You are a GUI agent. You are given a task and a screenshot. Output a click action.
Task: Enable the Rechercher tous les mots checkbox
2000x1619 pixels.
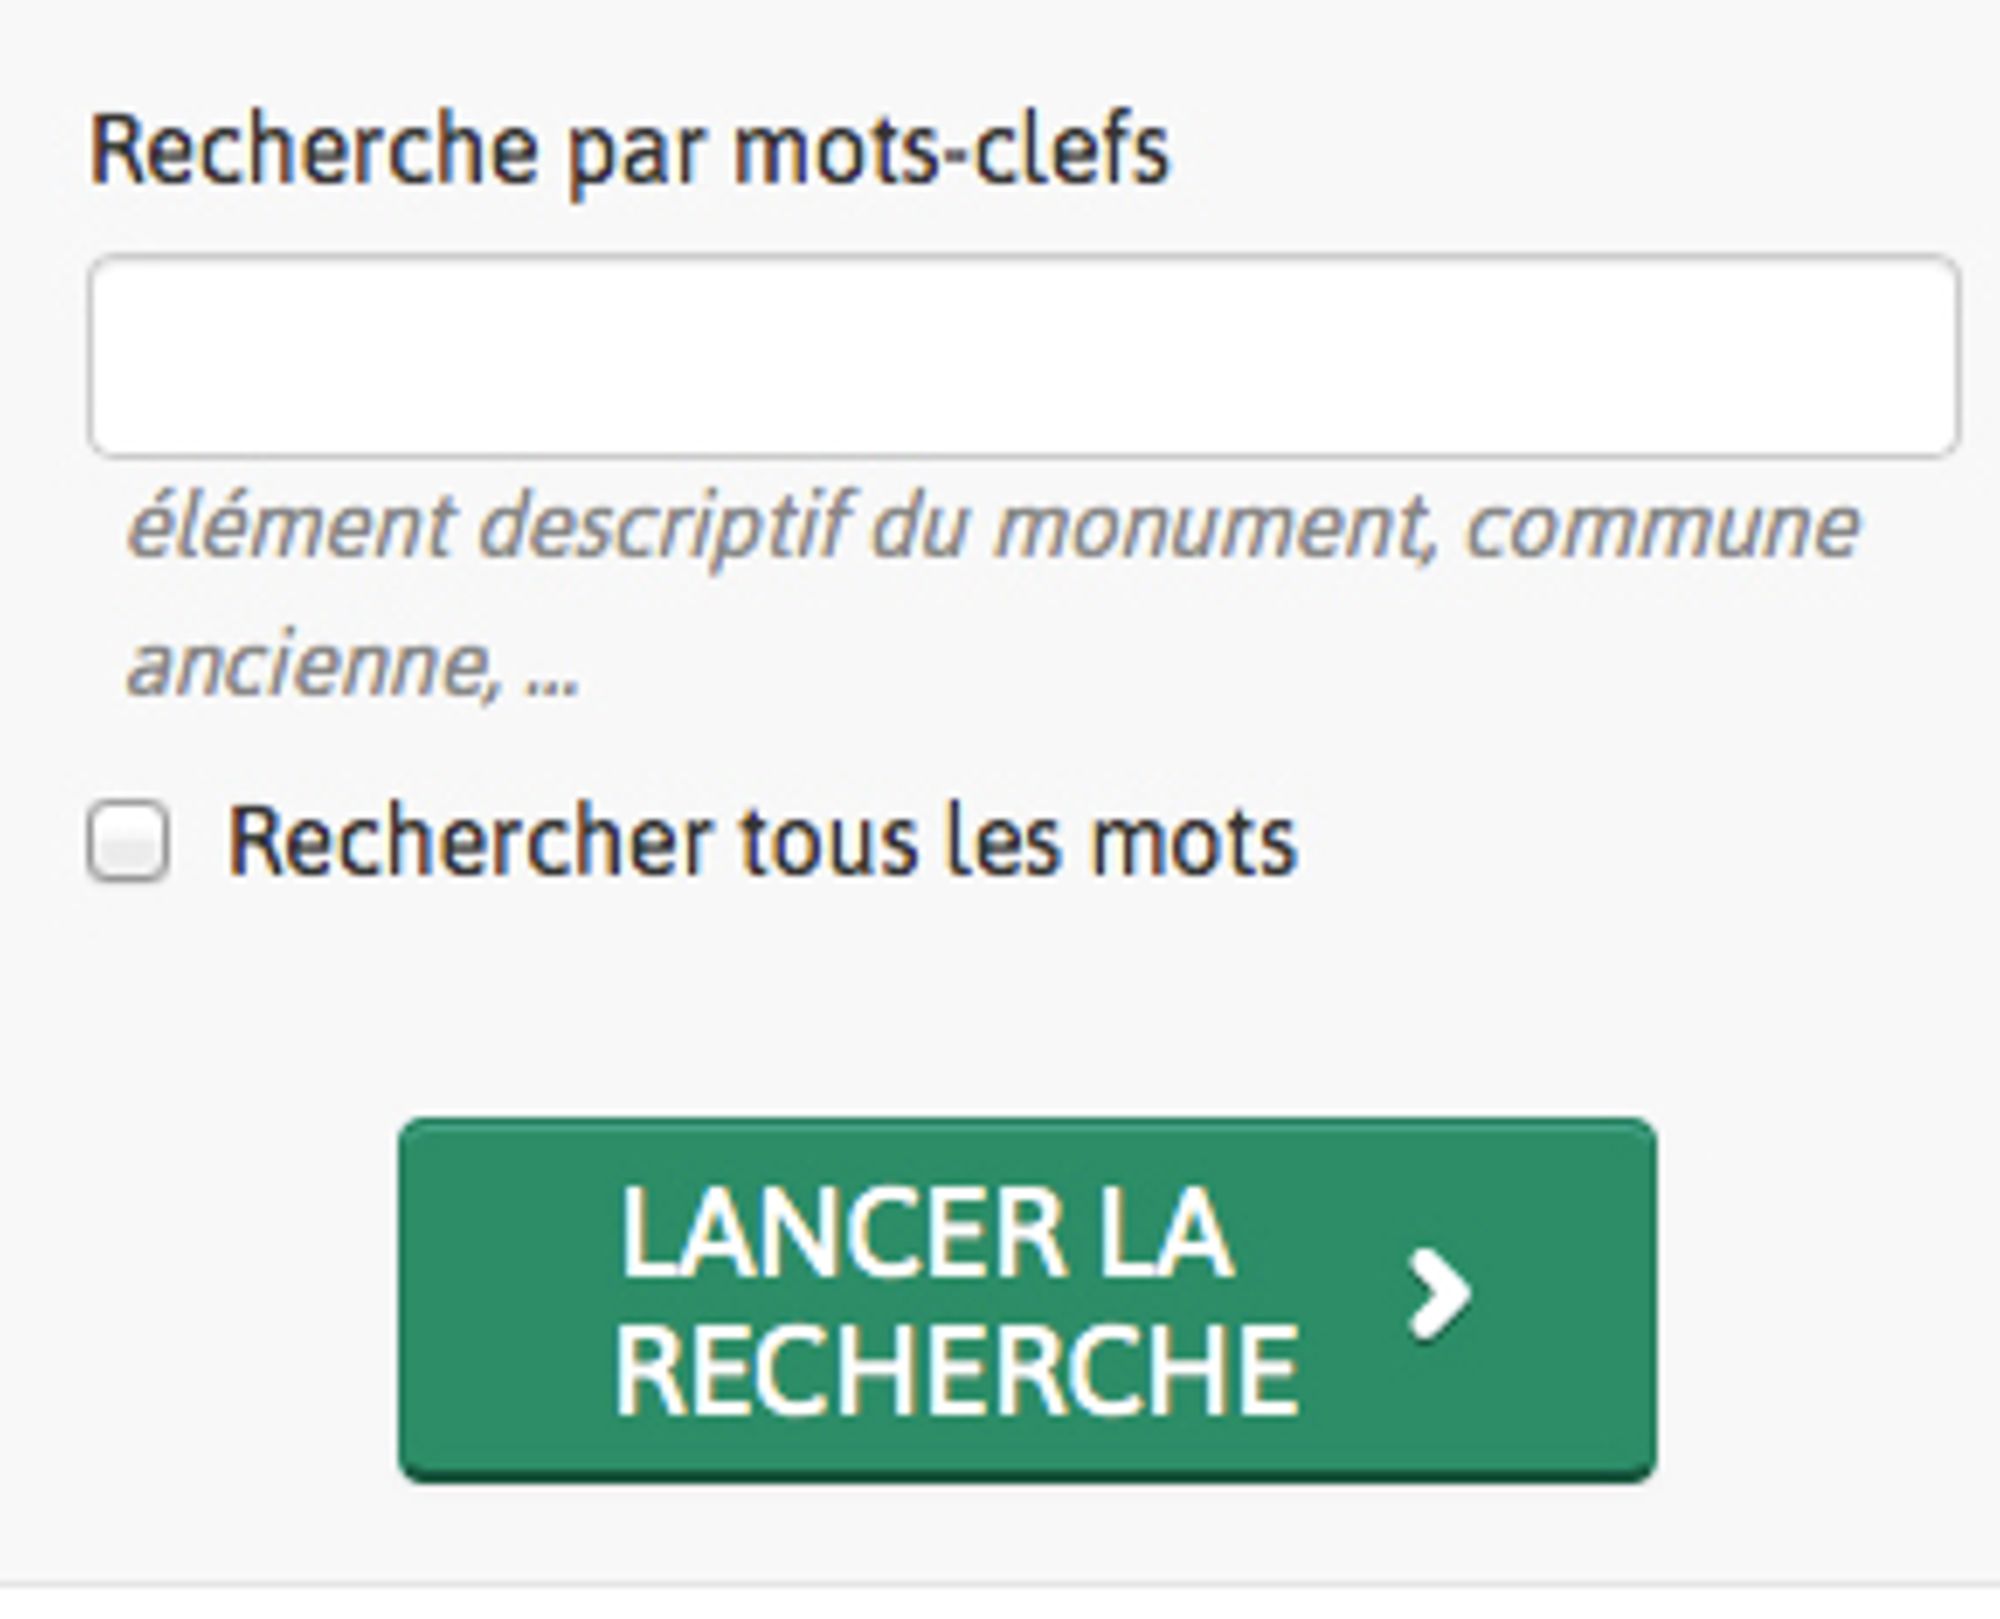pos(128,841)
